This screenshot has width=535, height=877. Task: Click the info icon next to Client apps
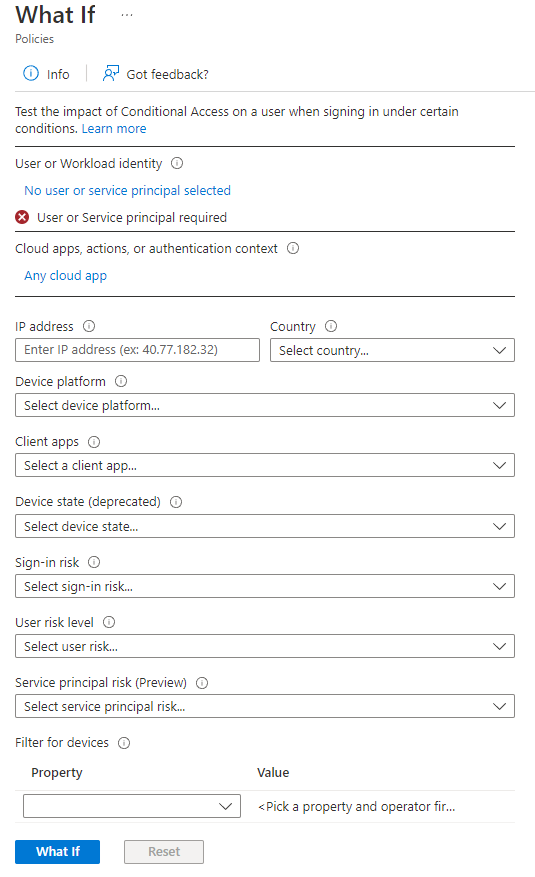click(94, 442)
